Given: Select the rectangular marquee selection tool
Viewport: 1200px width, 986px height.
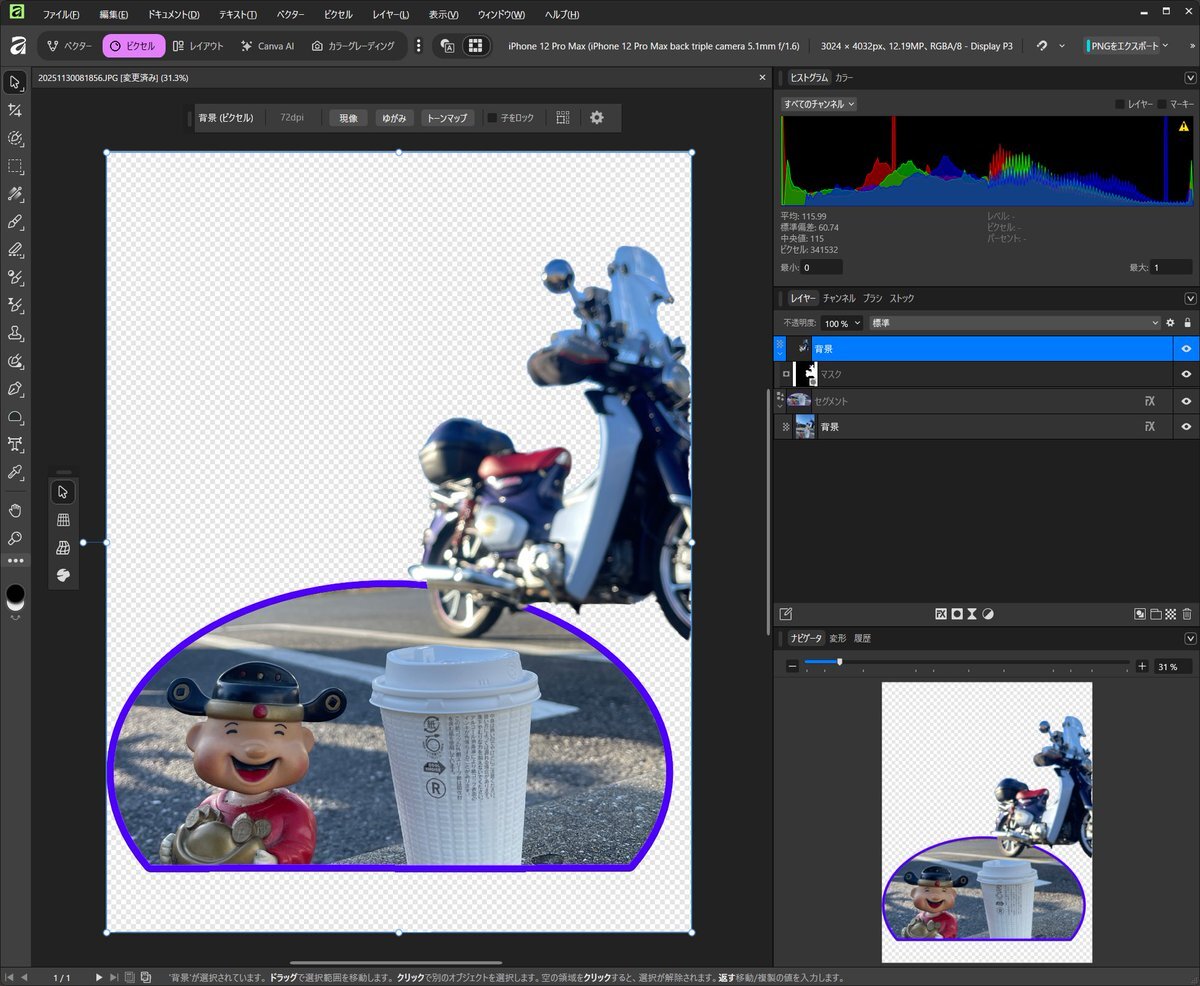Looking at the screenshot, I should tap(15, 166).
